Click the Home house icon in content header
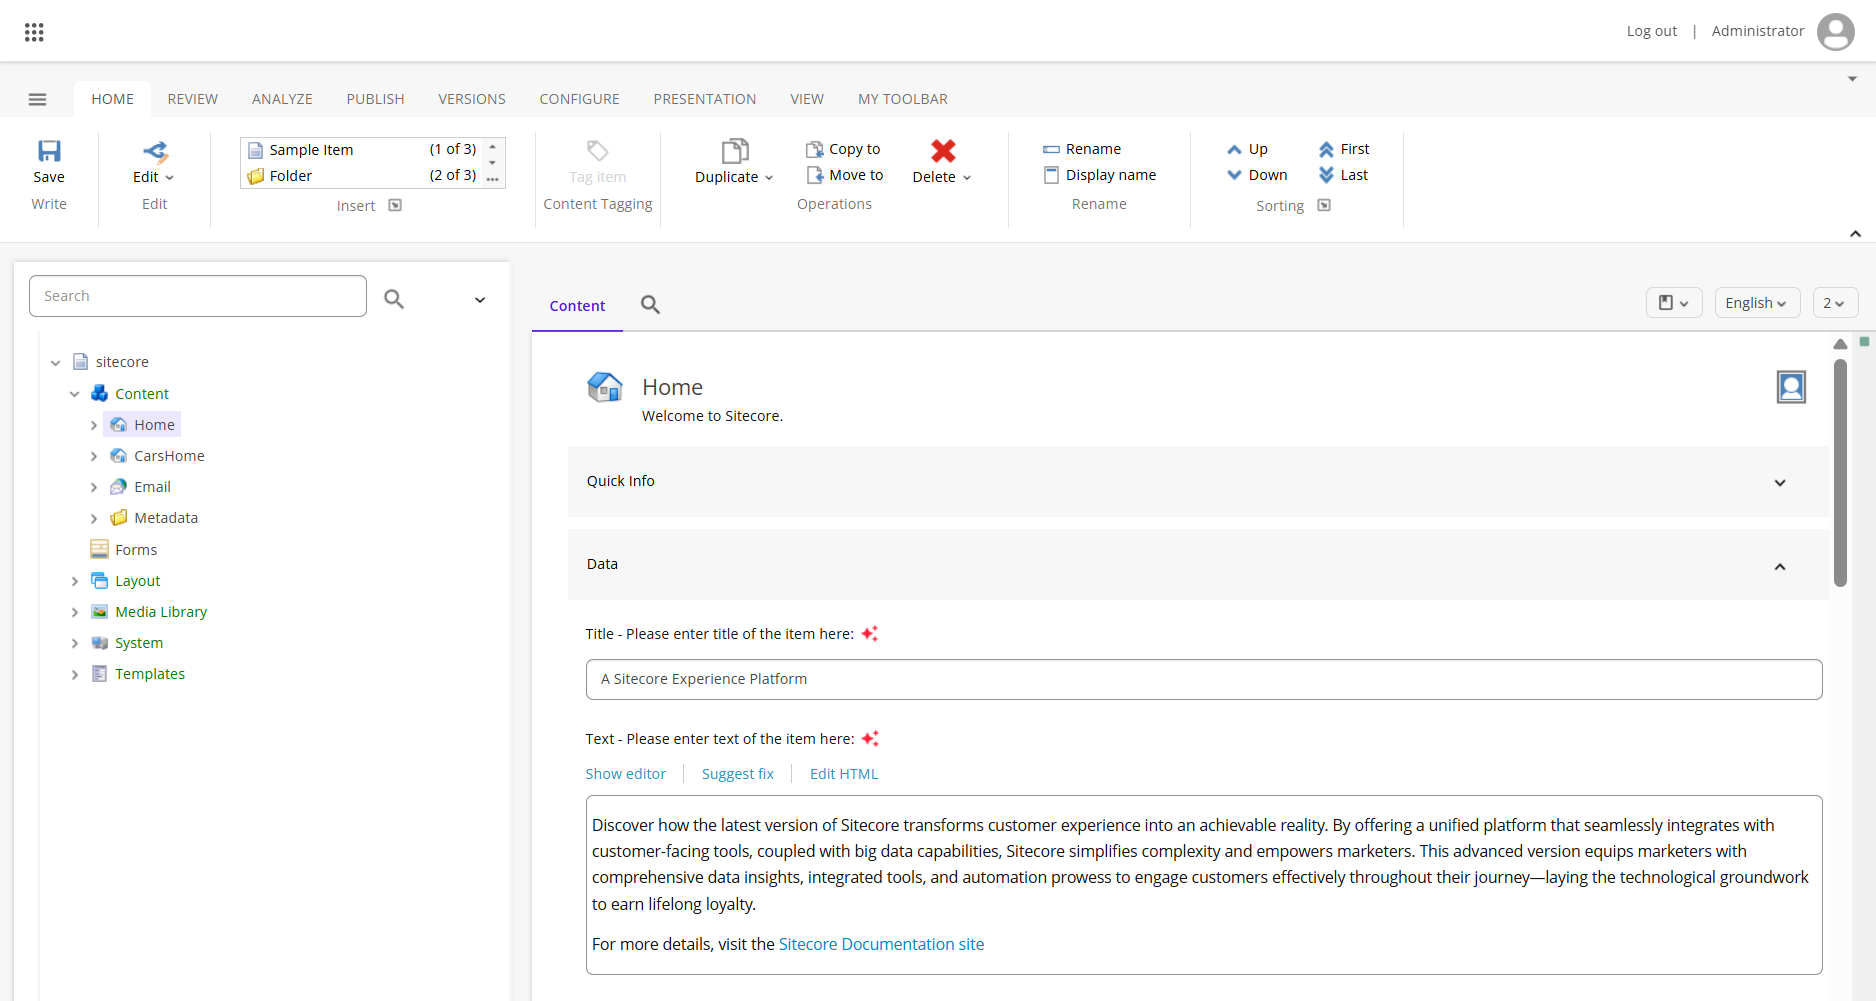This screenshot has width=1876, height=1001. pyautogui.click(x=605, y=387)
